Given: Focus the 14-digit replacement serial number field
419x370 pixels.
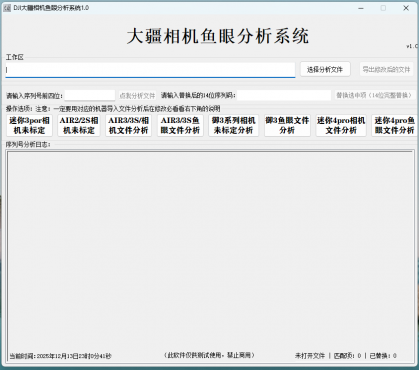Looking at the screenshot, I should [x=284, y=96].
